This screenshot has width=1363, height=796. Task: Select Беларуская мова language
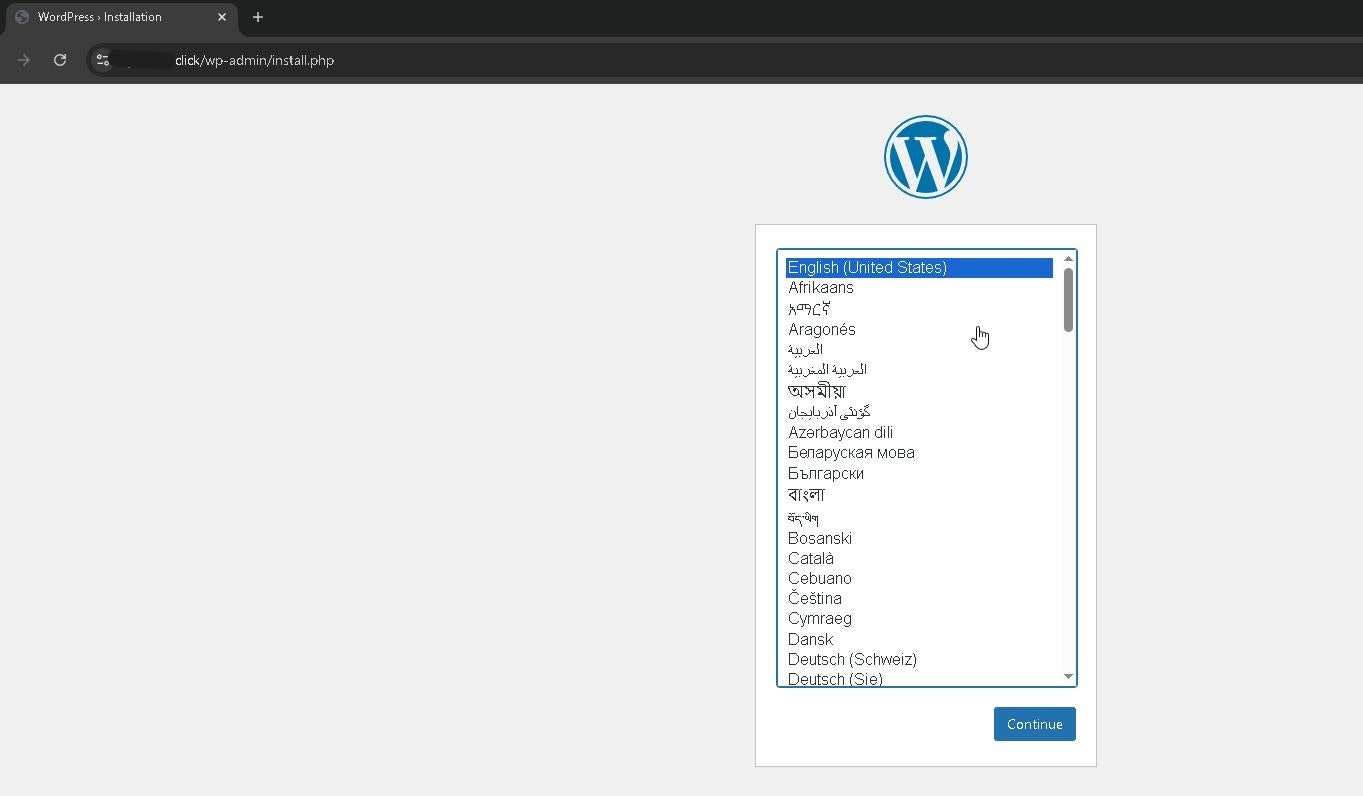pos(919,452)
